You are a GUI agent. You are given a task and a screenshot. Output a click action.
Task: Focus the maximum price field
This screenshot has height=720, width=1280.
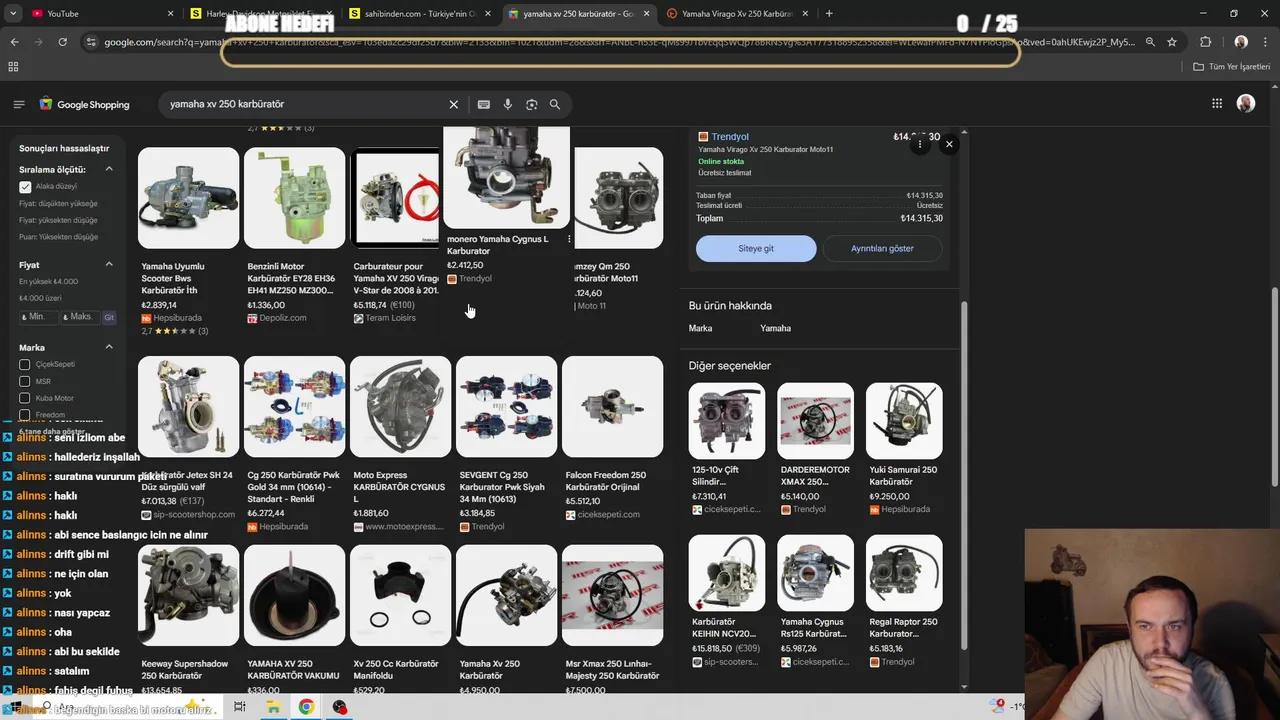click(x=80, y=317)
